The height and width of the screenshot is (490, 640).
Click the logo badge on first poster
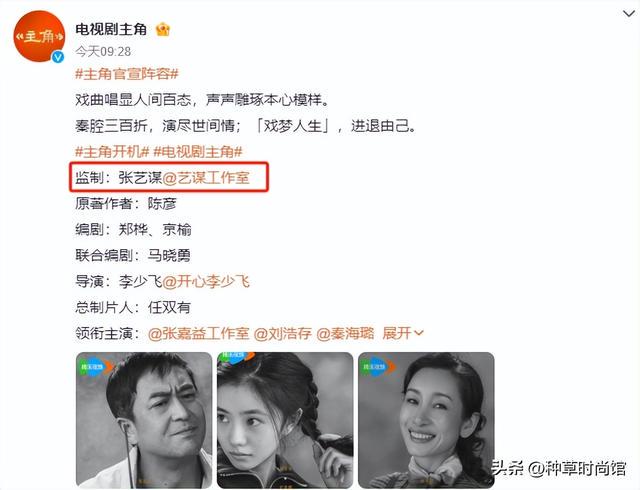coord(96,367)
